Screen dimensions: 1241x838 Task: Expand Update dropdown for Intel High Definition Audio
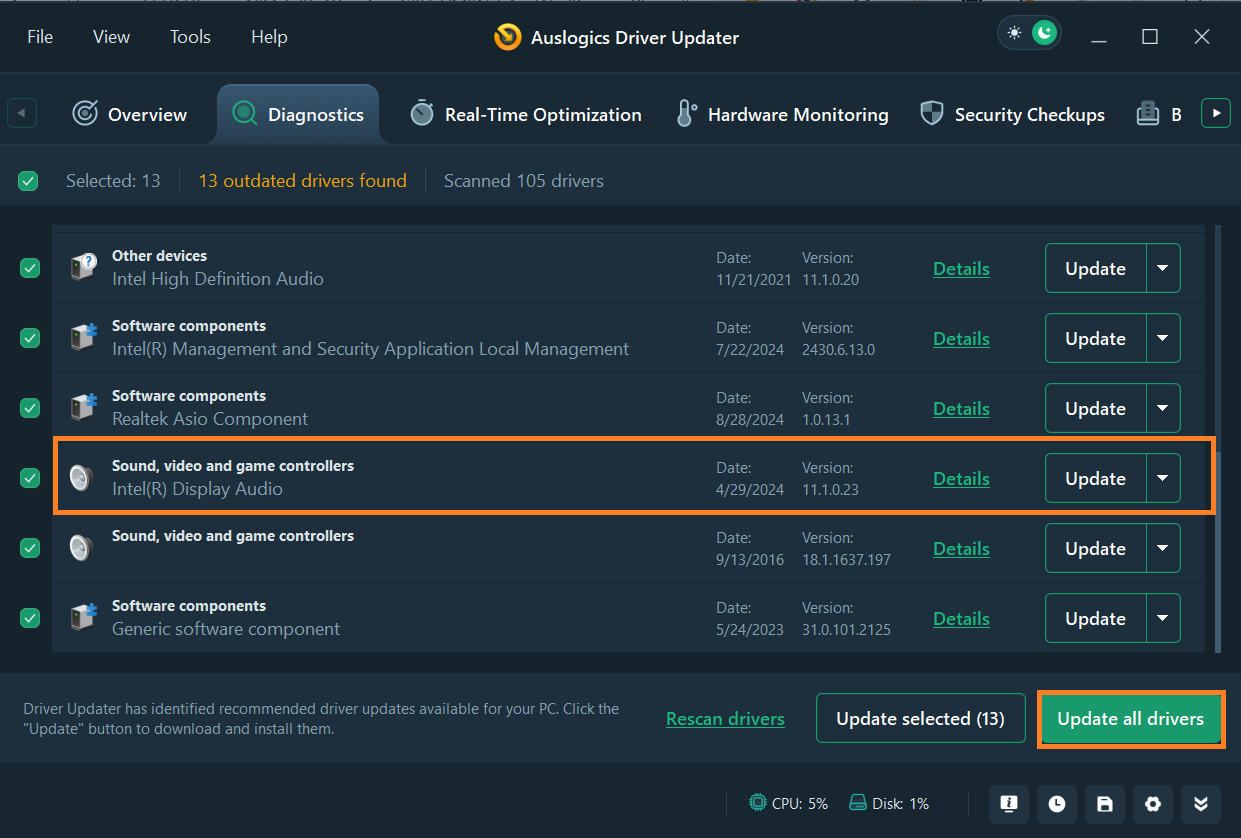1162,268
